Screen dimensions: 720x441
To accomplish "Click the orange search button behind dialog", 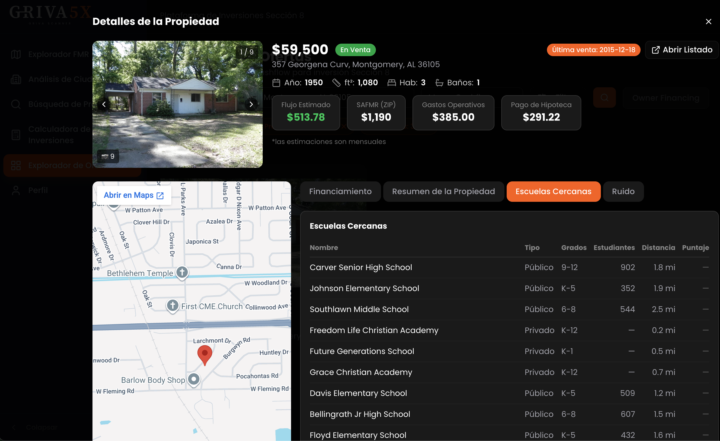I will point(604,97).
